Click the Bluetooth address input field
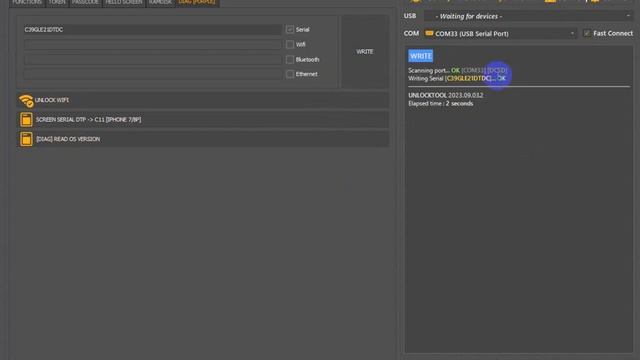Image resolution: width=640 pixels, height=360 pixels. [x=153, y=60]
